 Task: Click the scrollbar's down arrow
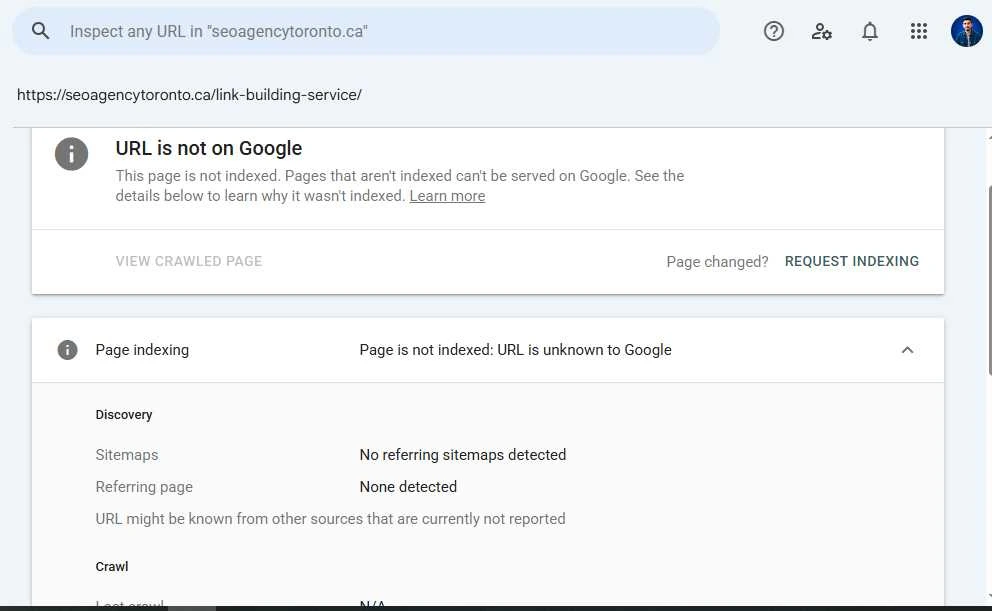[x=989, y=596]
